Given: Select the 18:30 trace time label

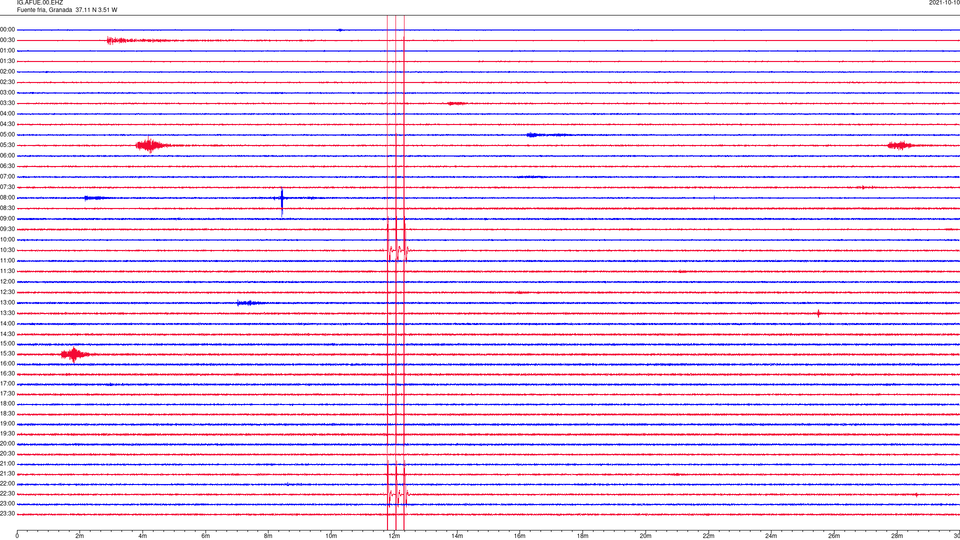Looking at the screenshot, I should click(8, 414).
